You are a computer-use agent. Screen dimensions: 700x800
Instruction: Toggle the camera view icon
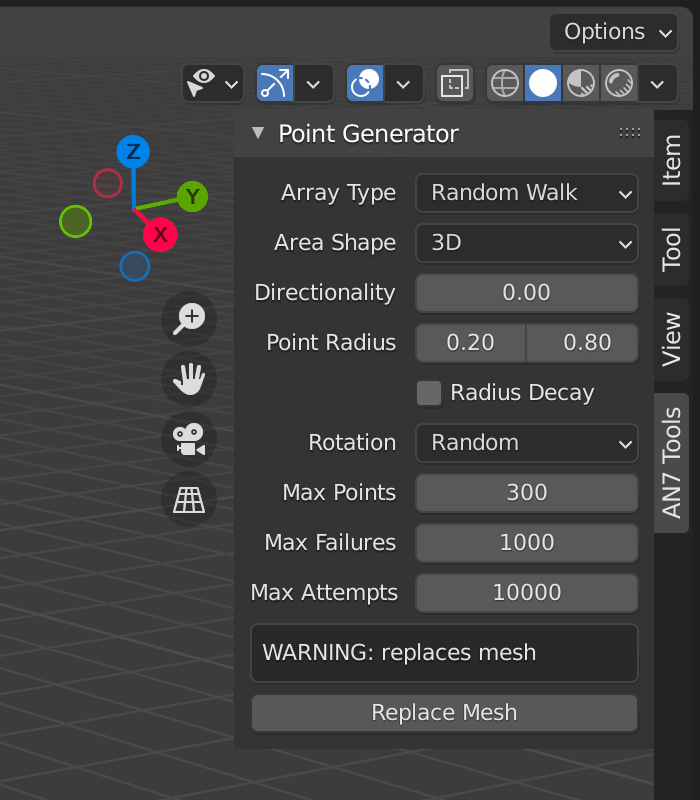pos(189,439)
